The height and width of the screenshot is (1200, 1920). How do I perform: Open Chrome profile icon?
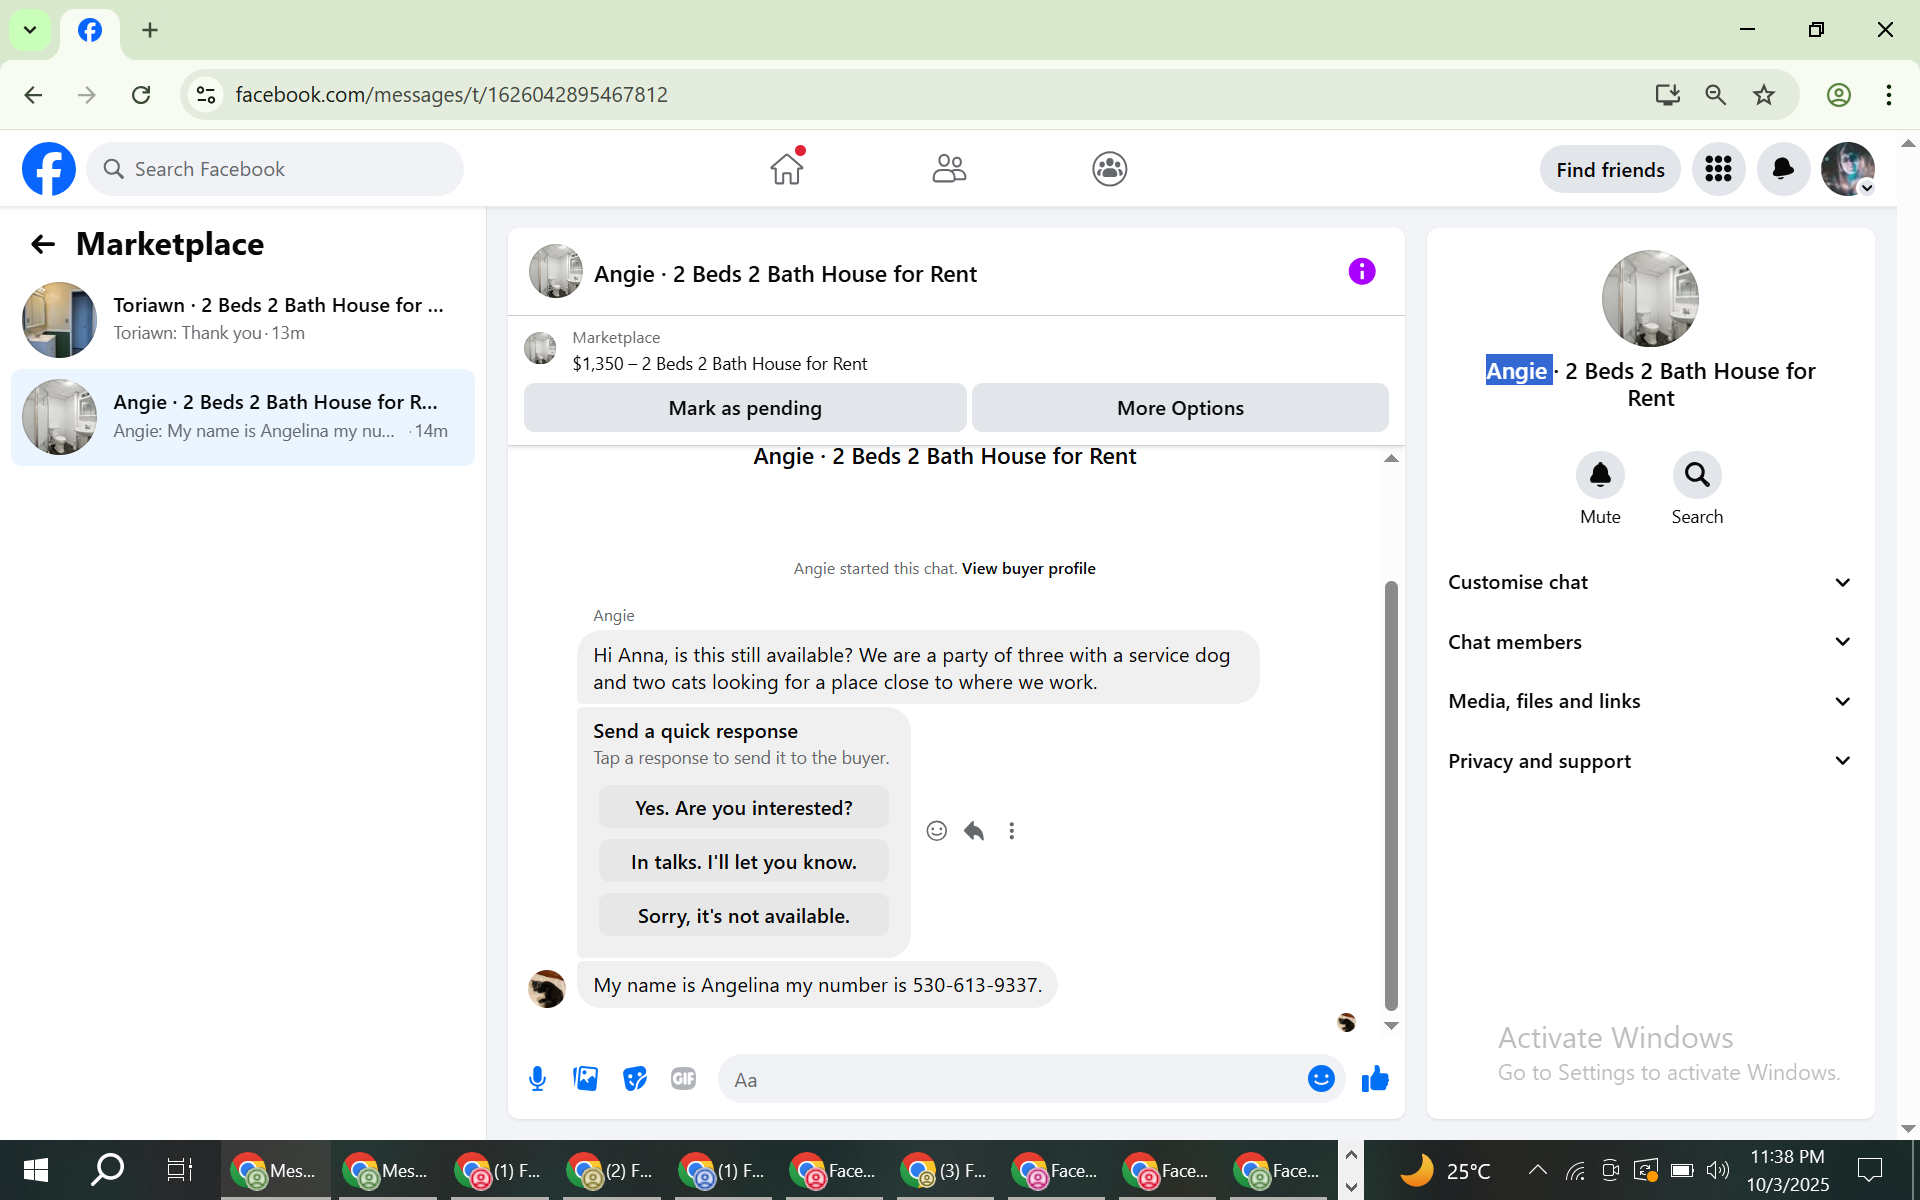pyautogui.click(x=1839, y=95)
